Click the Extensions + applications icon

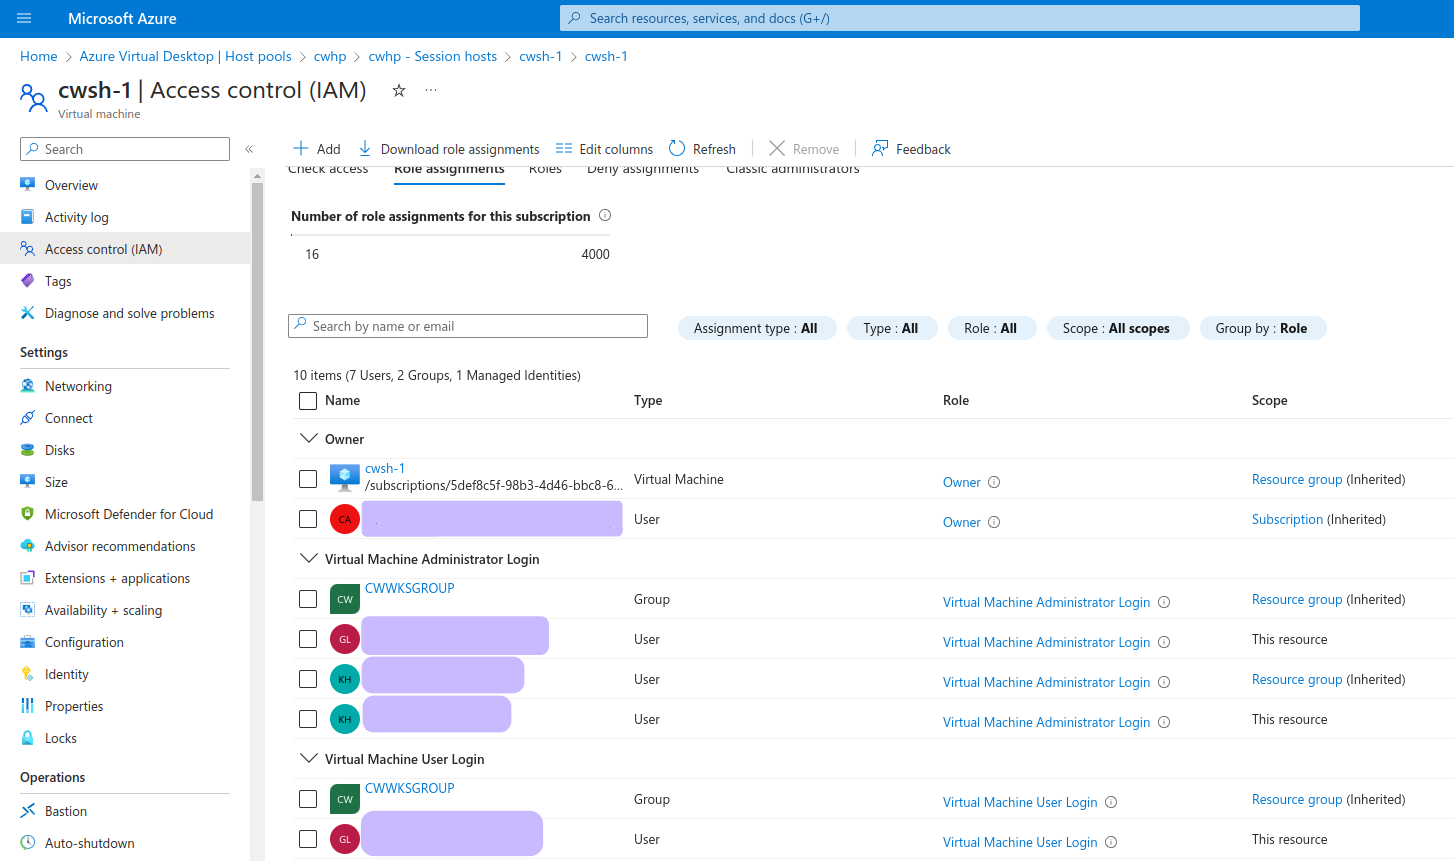28,578
